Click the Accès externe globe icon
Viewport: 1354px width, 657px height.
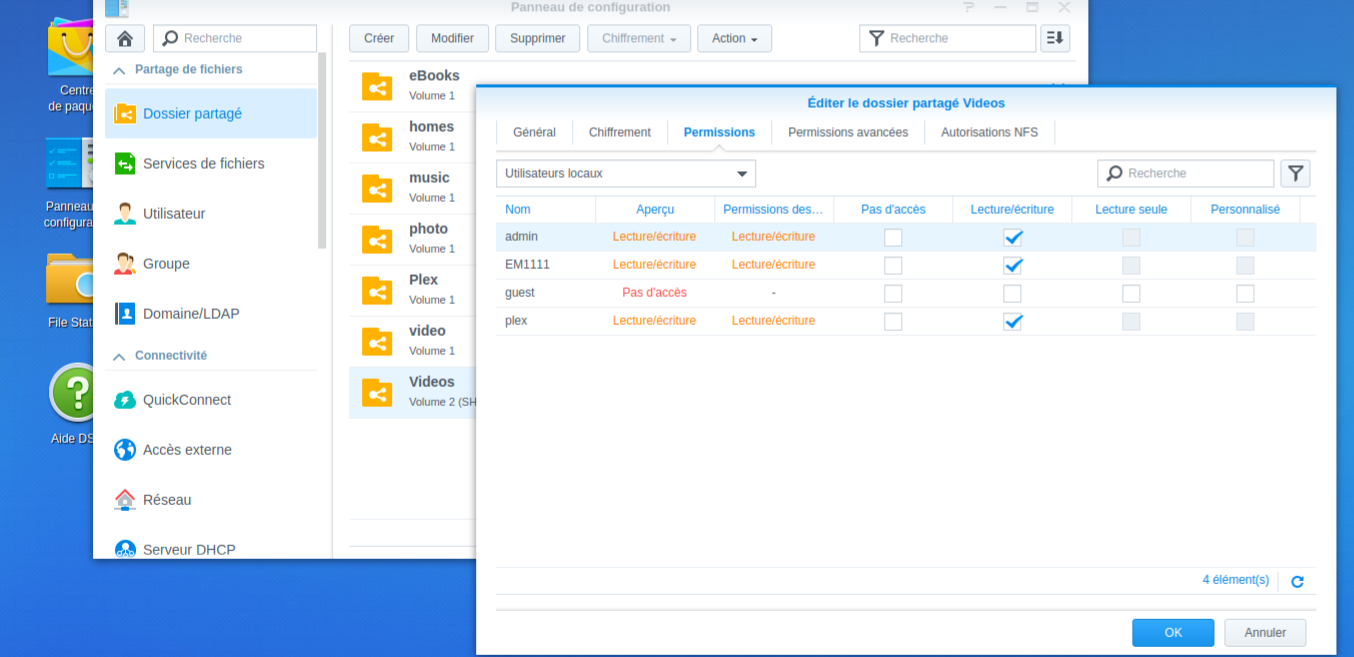tap(125, 450)
